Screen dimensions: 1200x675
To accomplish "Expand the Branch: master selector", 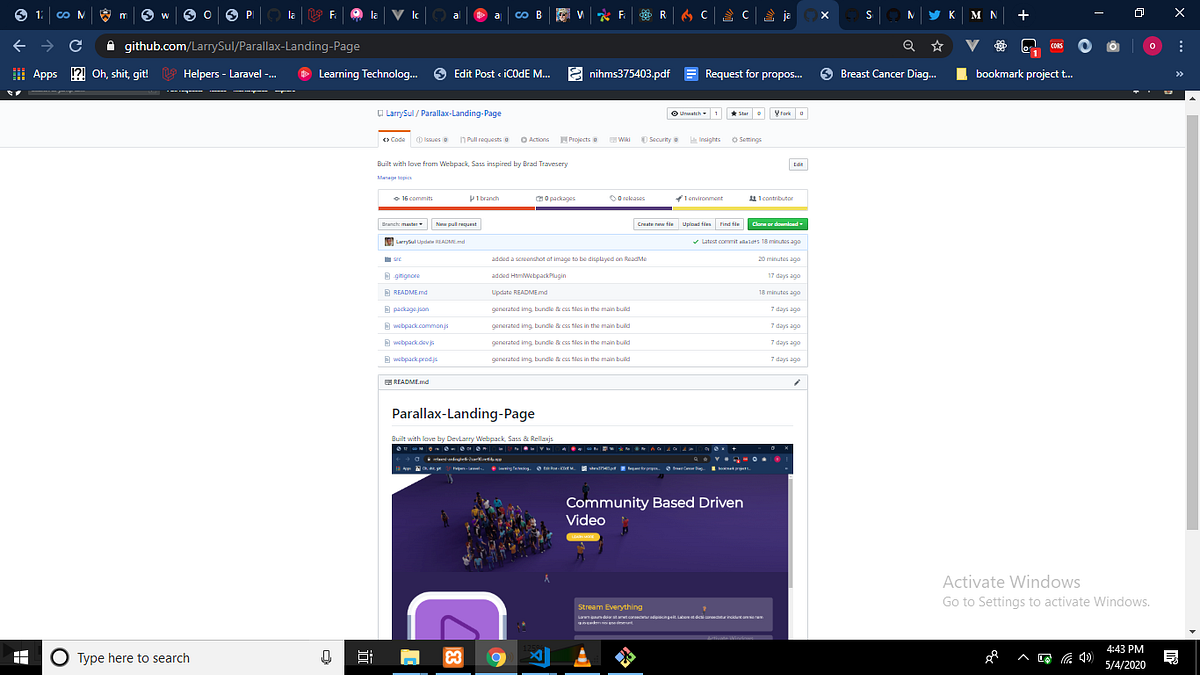I will coord(402,223).
